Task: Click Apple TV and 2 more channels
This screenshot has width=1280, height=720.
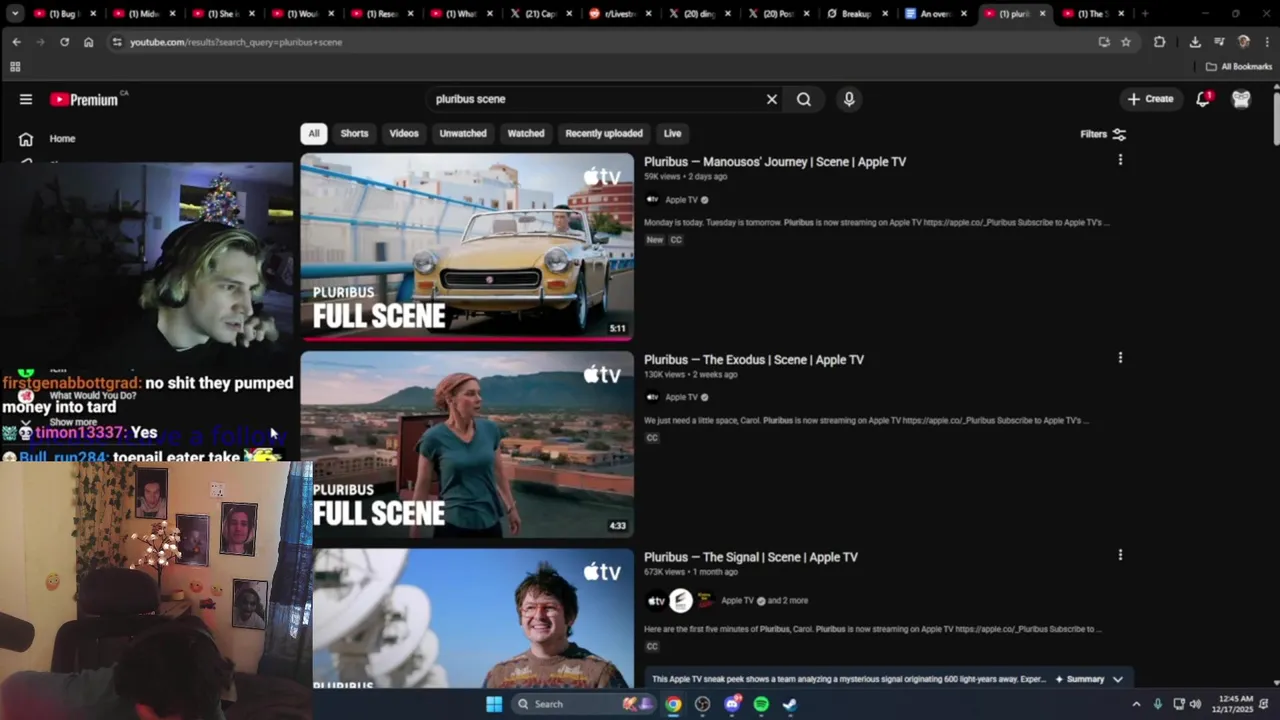Action: pos(764,601)
